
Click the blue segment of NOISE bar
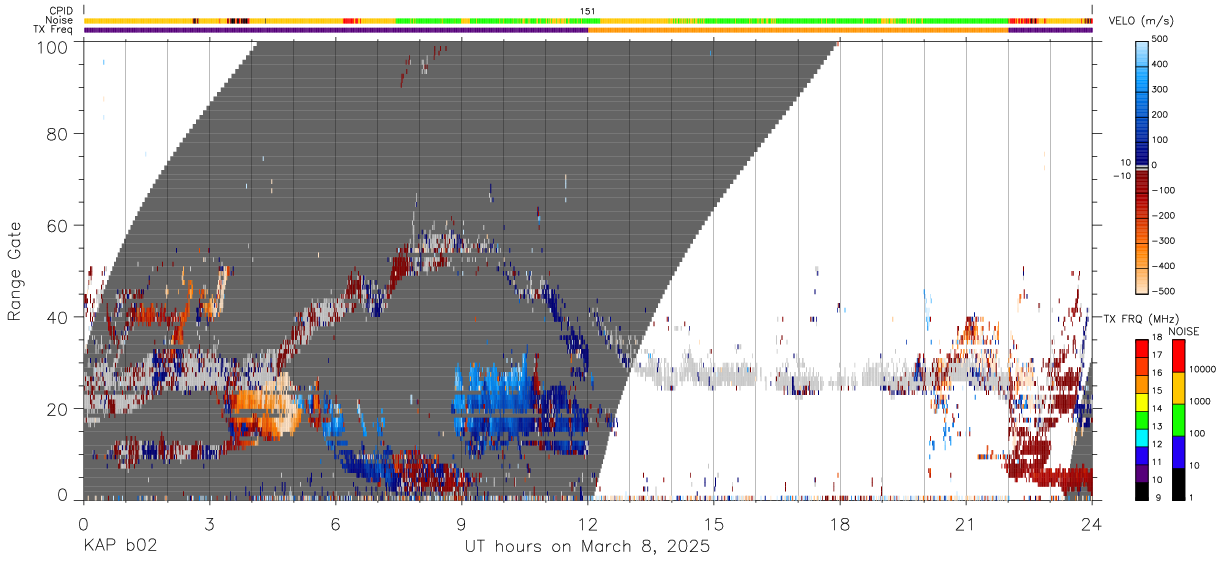pos(1179,450)
